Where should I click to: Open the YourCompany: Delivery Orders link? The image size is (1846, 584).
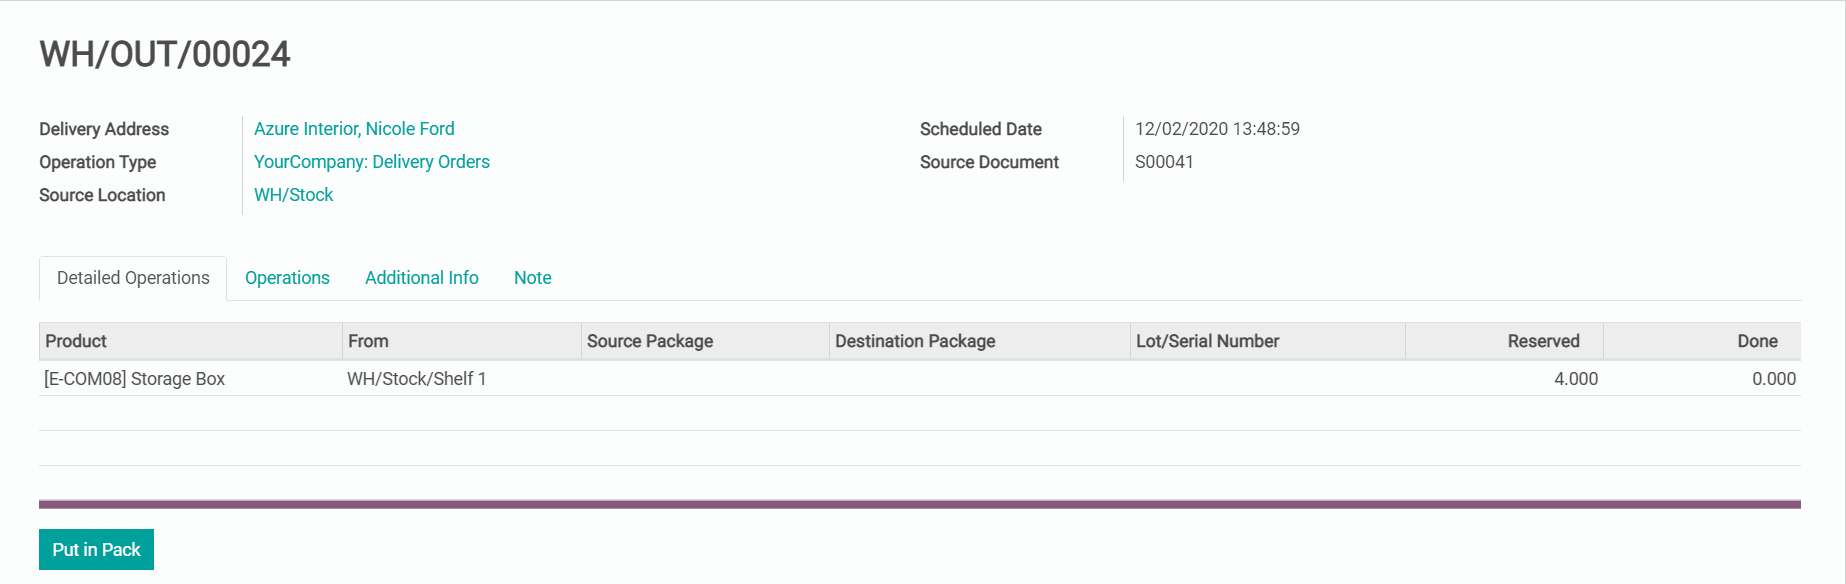371,162
